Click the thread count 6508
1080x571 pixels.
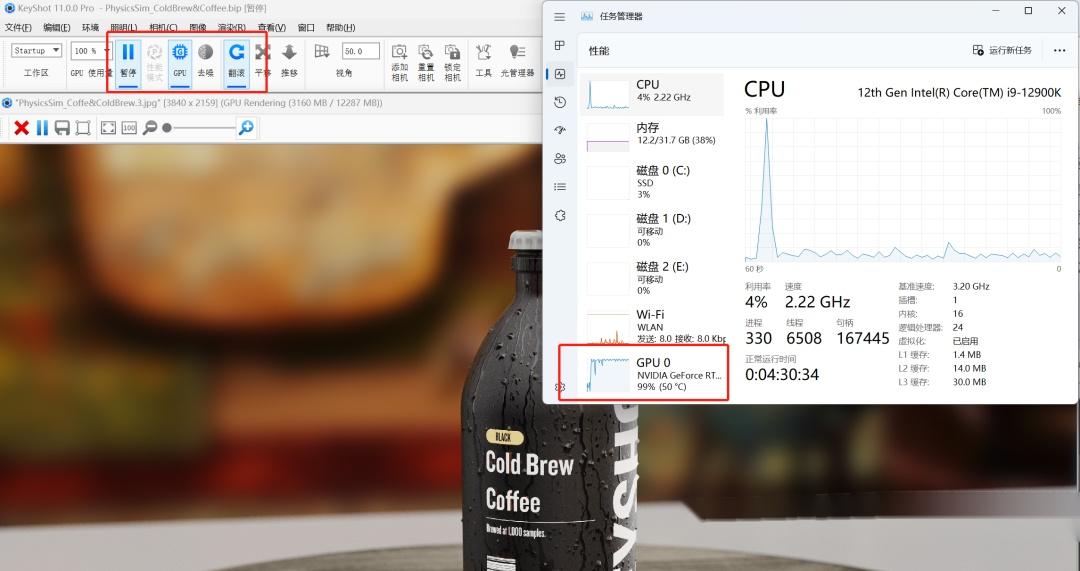click(804, 338)
